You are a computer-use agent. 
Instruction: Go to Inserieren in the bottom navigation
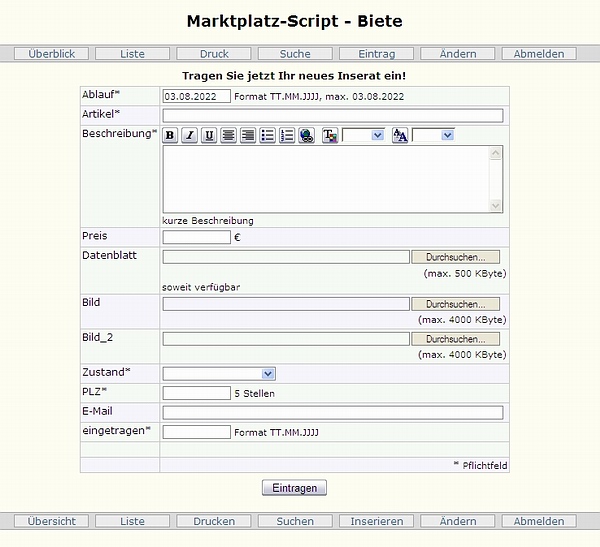[x=377, y=521]
